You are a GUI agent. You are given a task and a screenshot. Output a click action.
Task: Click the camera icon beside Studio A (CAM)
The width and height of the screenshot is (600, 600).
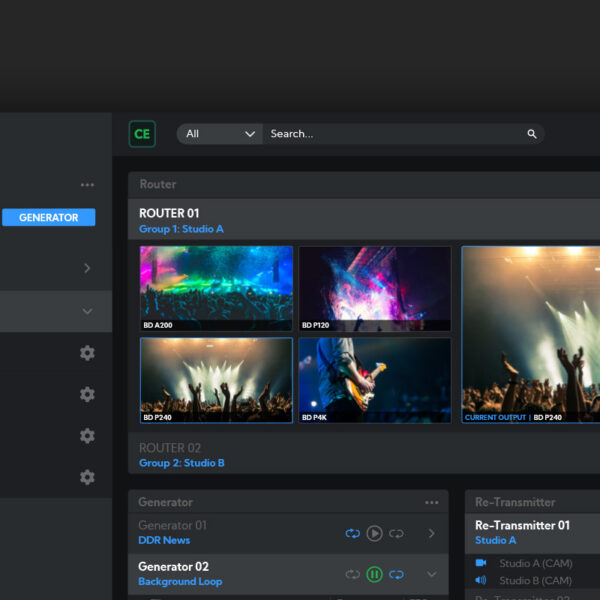tap(481, 563)
